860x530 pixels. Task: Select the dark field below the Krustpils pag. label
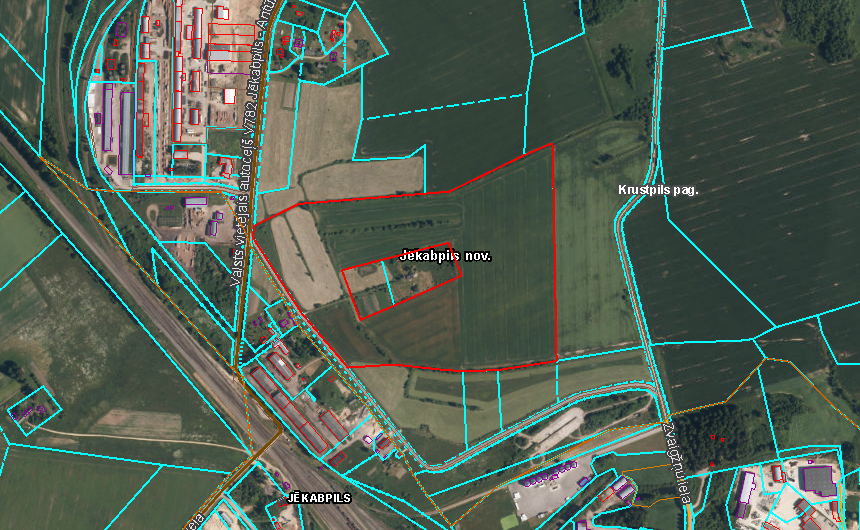coord(700,270)
